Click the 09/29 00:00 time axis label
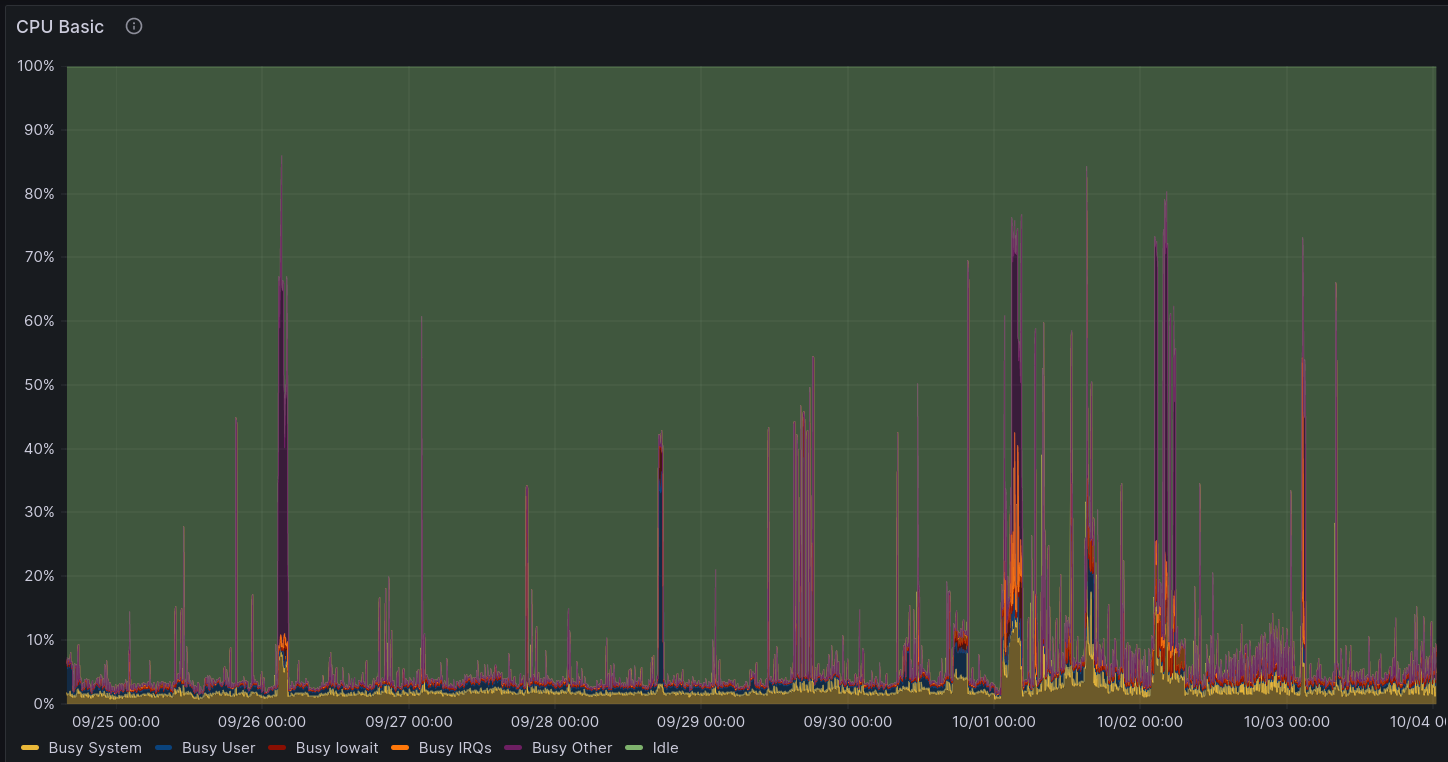1448x762 pixels. [x=701, y=721]
